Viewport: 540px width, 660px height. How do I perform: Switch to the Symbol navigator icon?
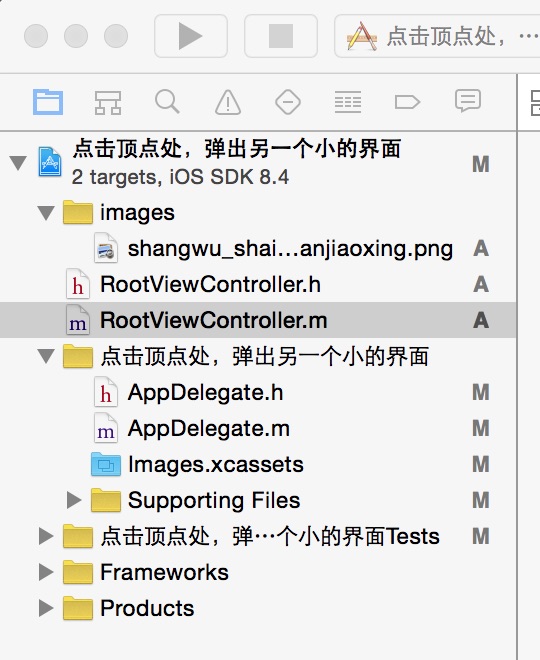point(108,102)
